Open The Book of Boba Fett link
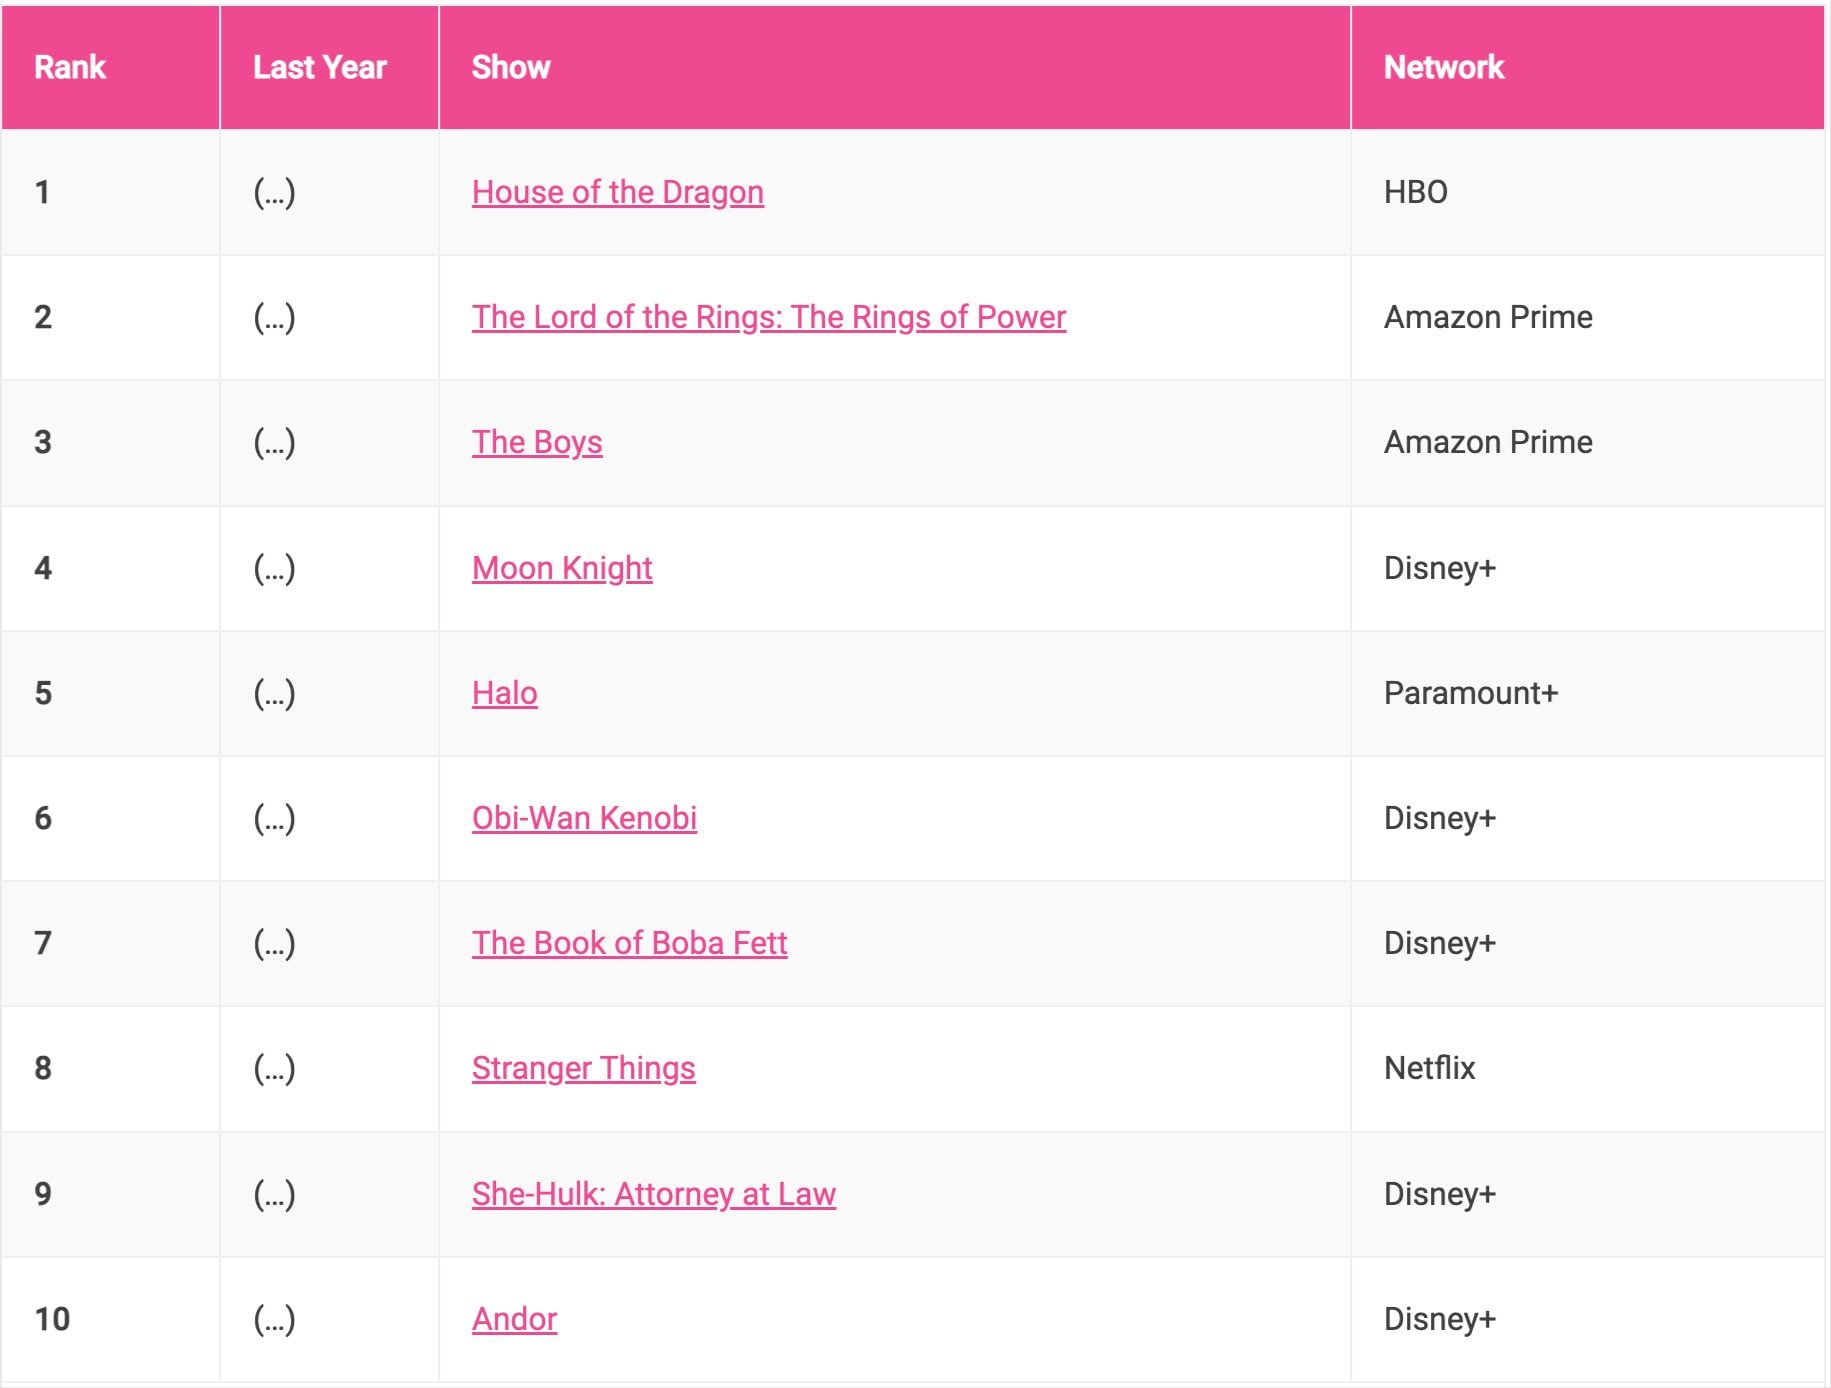1831x1388 pixels. point(629,943)
